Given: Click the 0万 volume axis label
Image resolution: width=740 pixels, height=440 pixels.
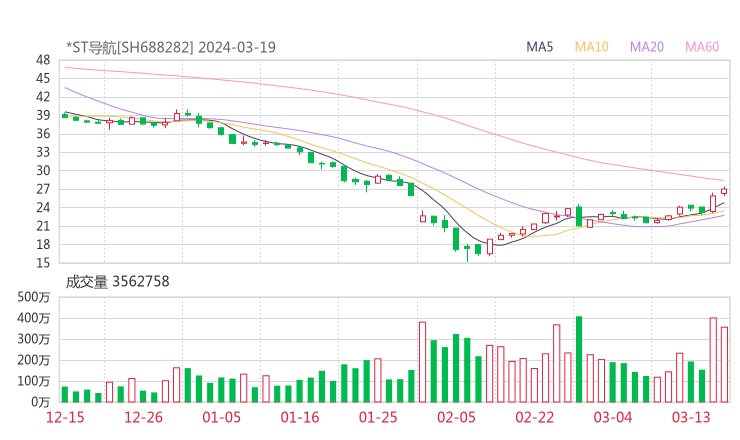Looking at the screenshot, I should click(x=41, y=402).
